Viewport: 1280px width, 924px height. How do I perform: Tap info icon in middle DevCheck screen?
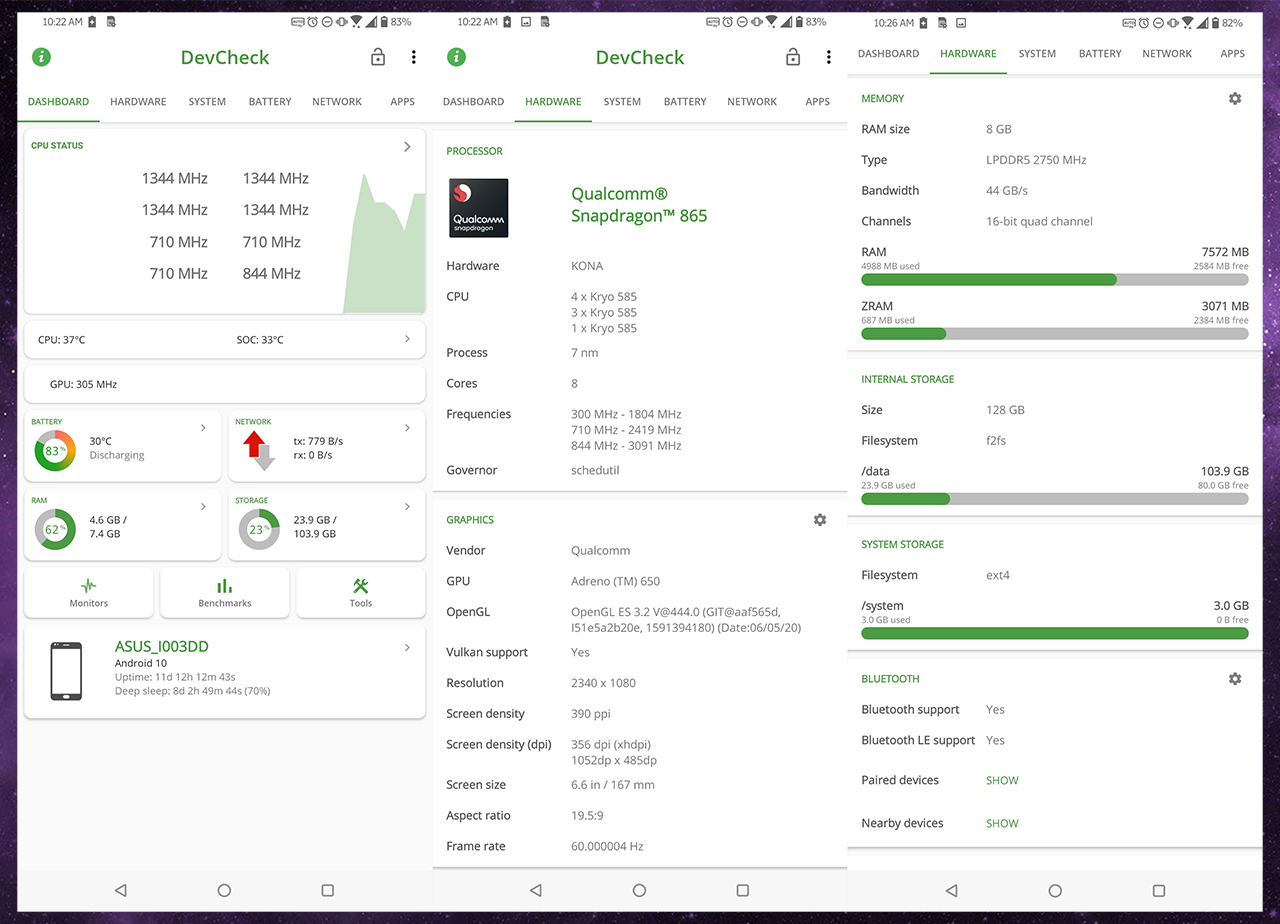[x=457, y=57]
